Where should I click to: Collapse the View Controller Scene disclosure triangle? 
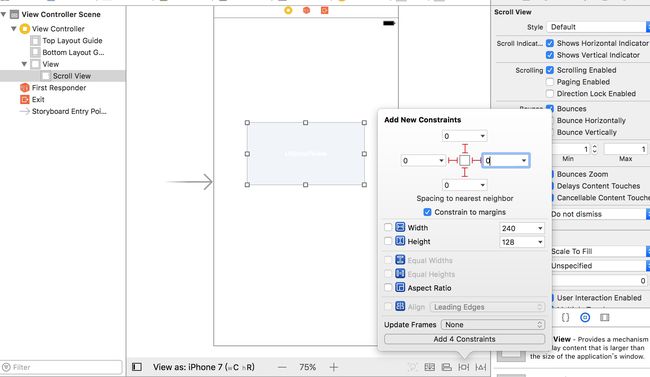[x=4, y=15]
